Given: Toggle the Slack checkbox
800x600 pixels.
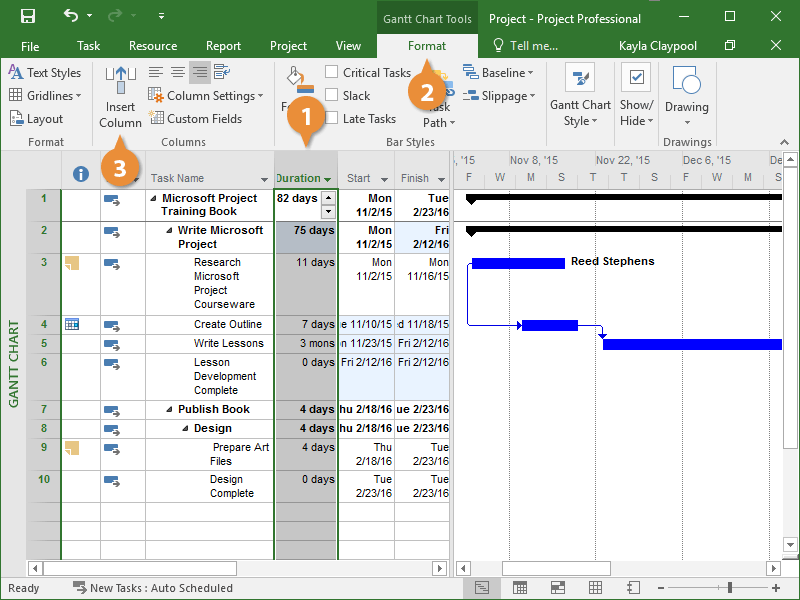Looking at the screenshot, I should coord(331,96).
